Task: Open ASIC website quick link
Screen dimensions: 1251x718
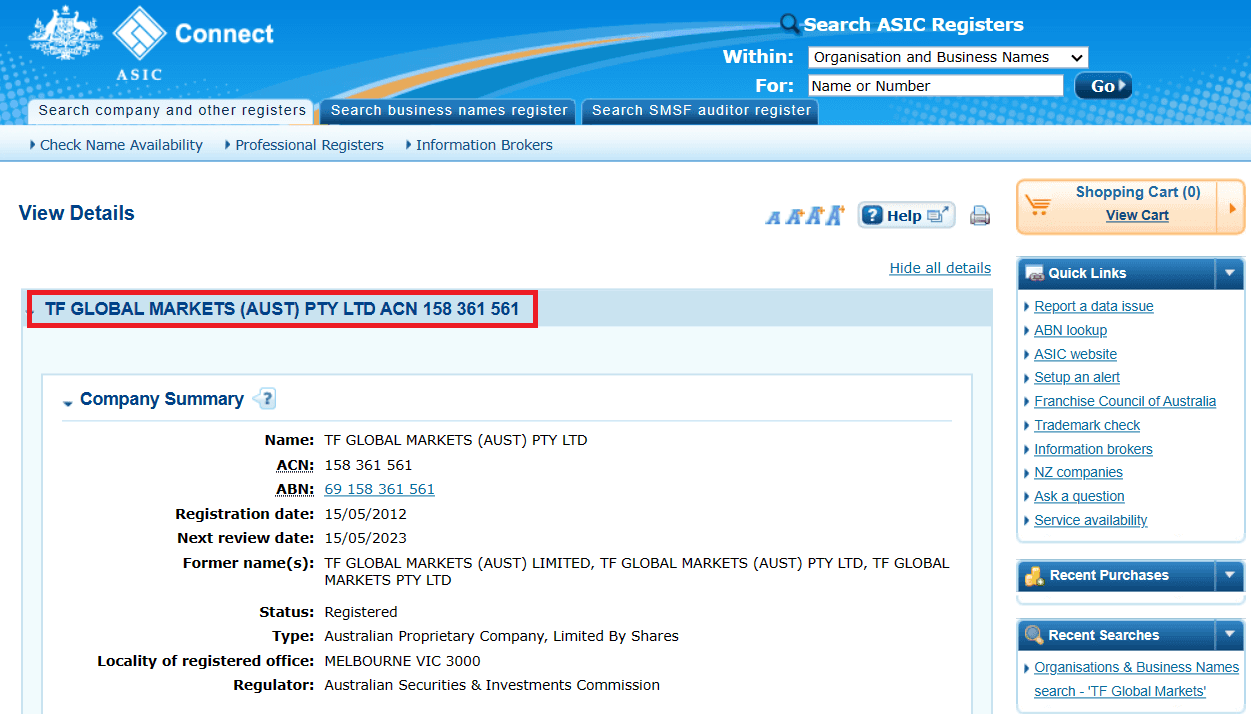Action: pos(1076,354)
